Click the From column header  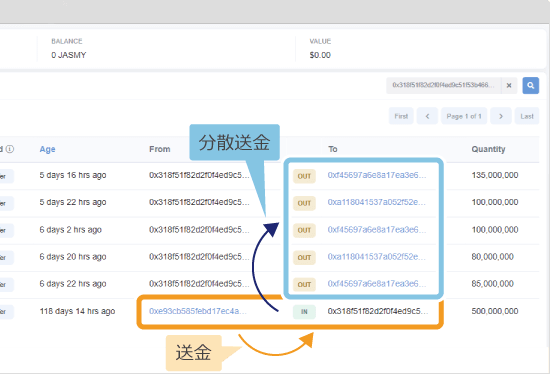point(160,149)
